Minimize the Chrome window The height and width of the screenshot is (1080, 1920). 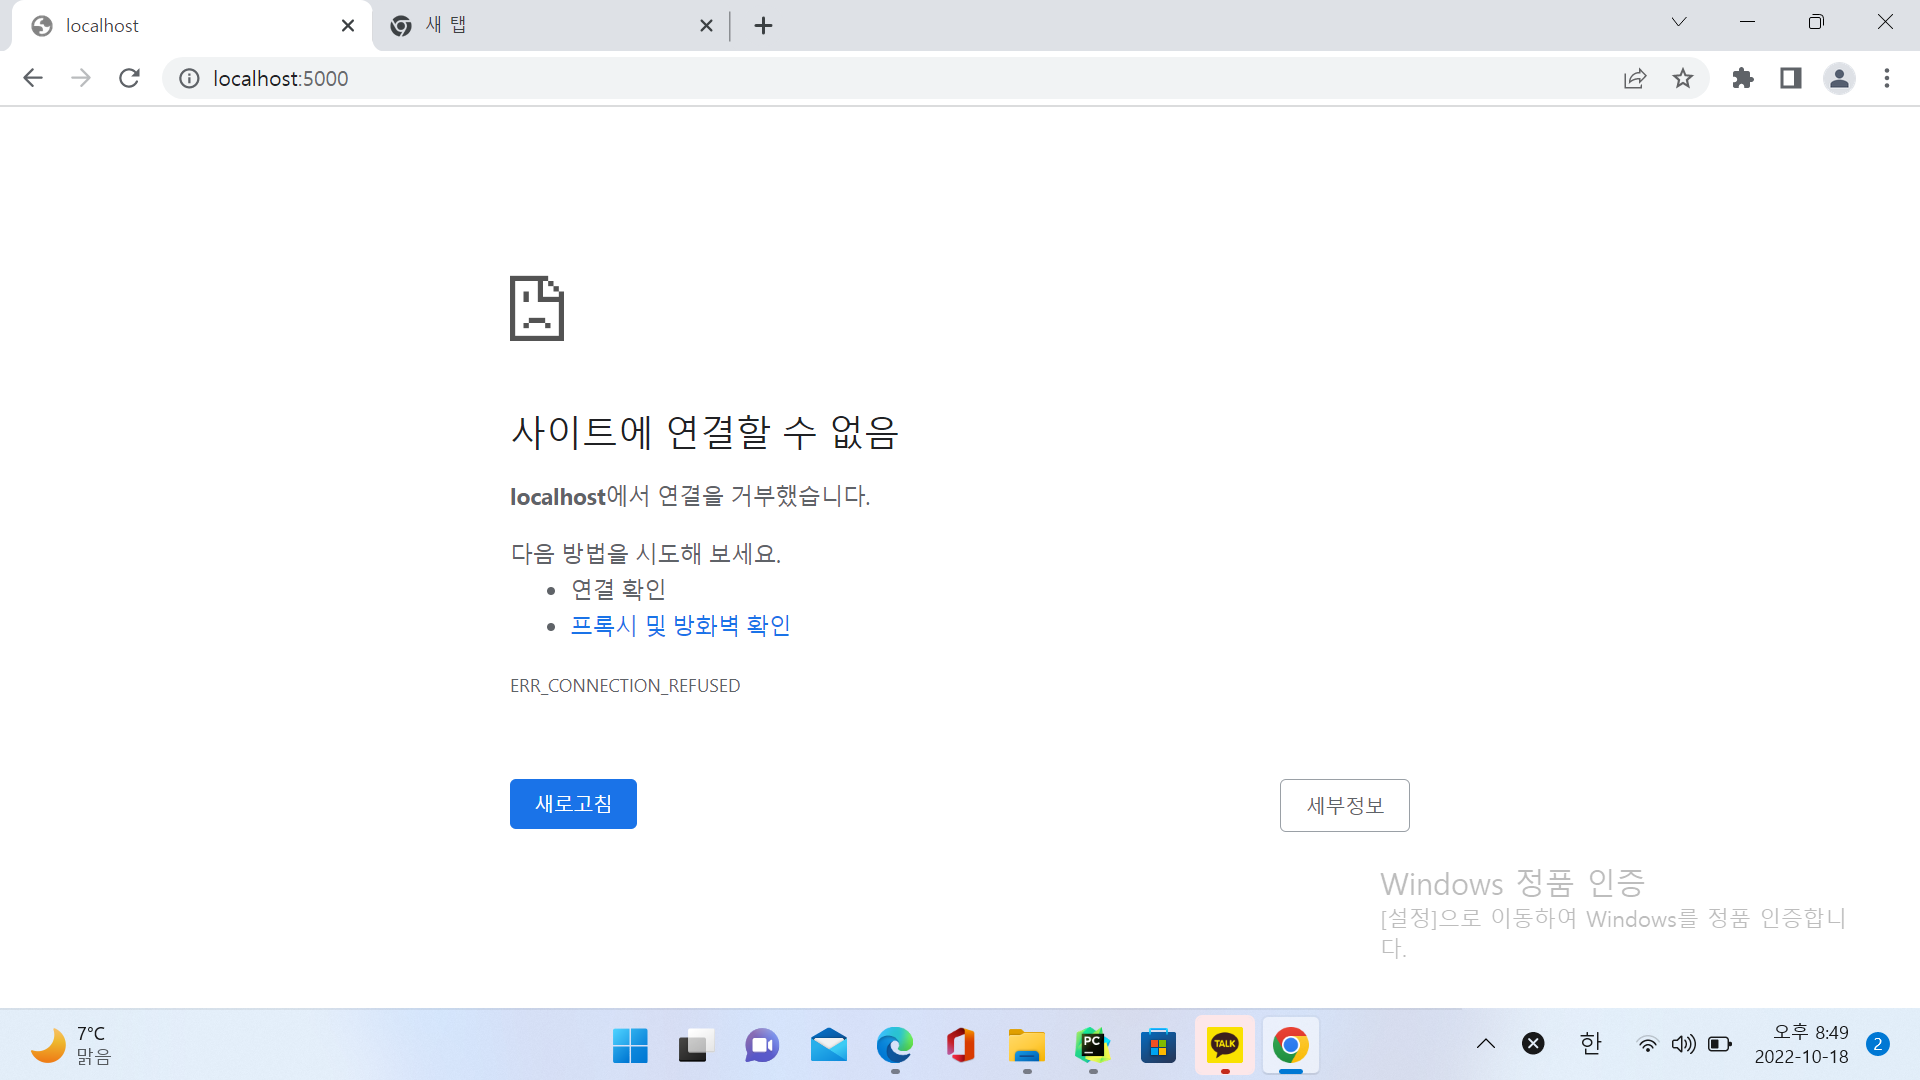pyautogui.click(x=1747, y=22)
